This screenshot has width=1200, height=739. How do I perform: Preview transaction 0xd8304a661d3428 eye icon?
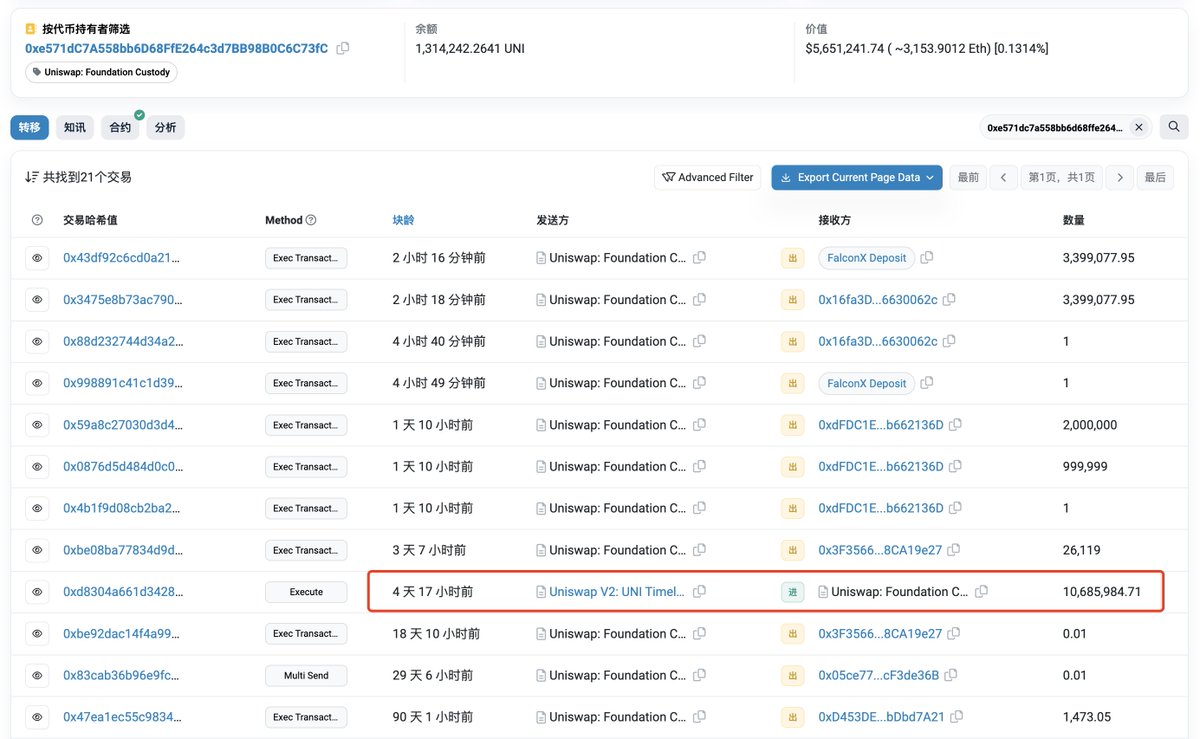point(37,592)
